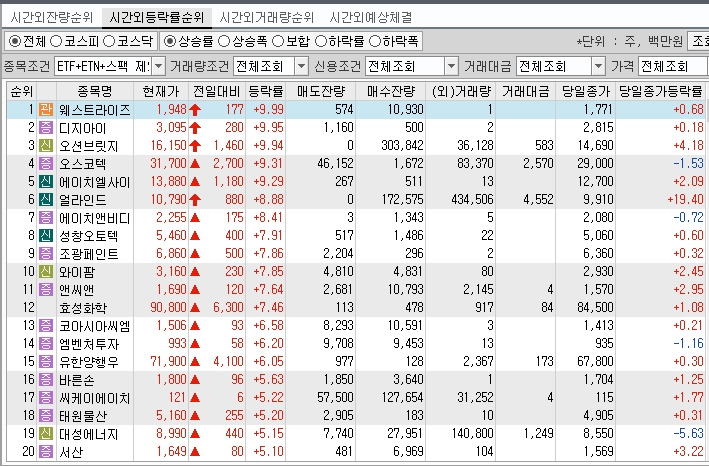Click 유한양행우 price 71,900
This screenshot has height=466, width=709.
168,362
